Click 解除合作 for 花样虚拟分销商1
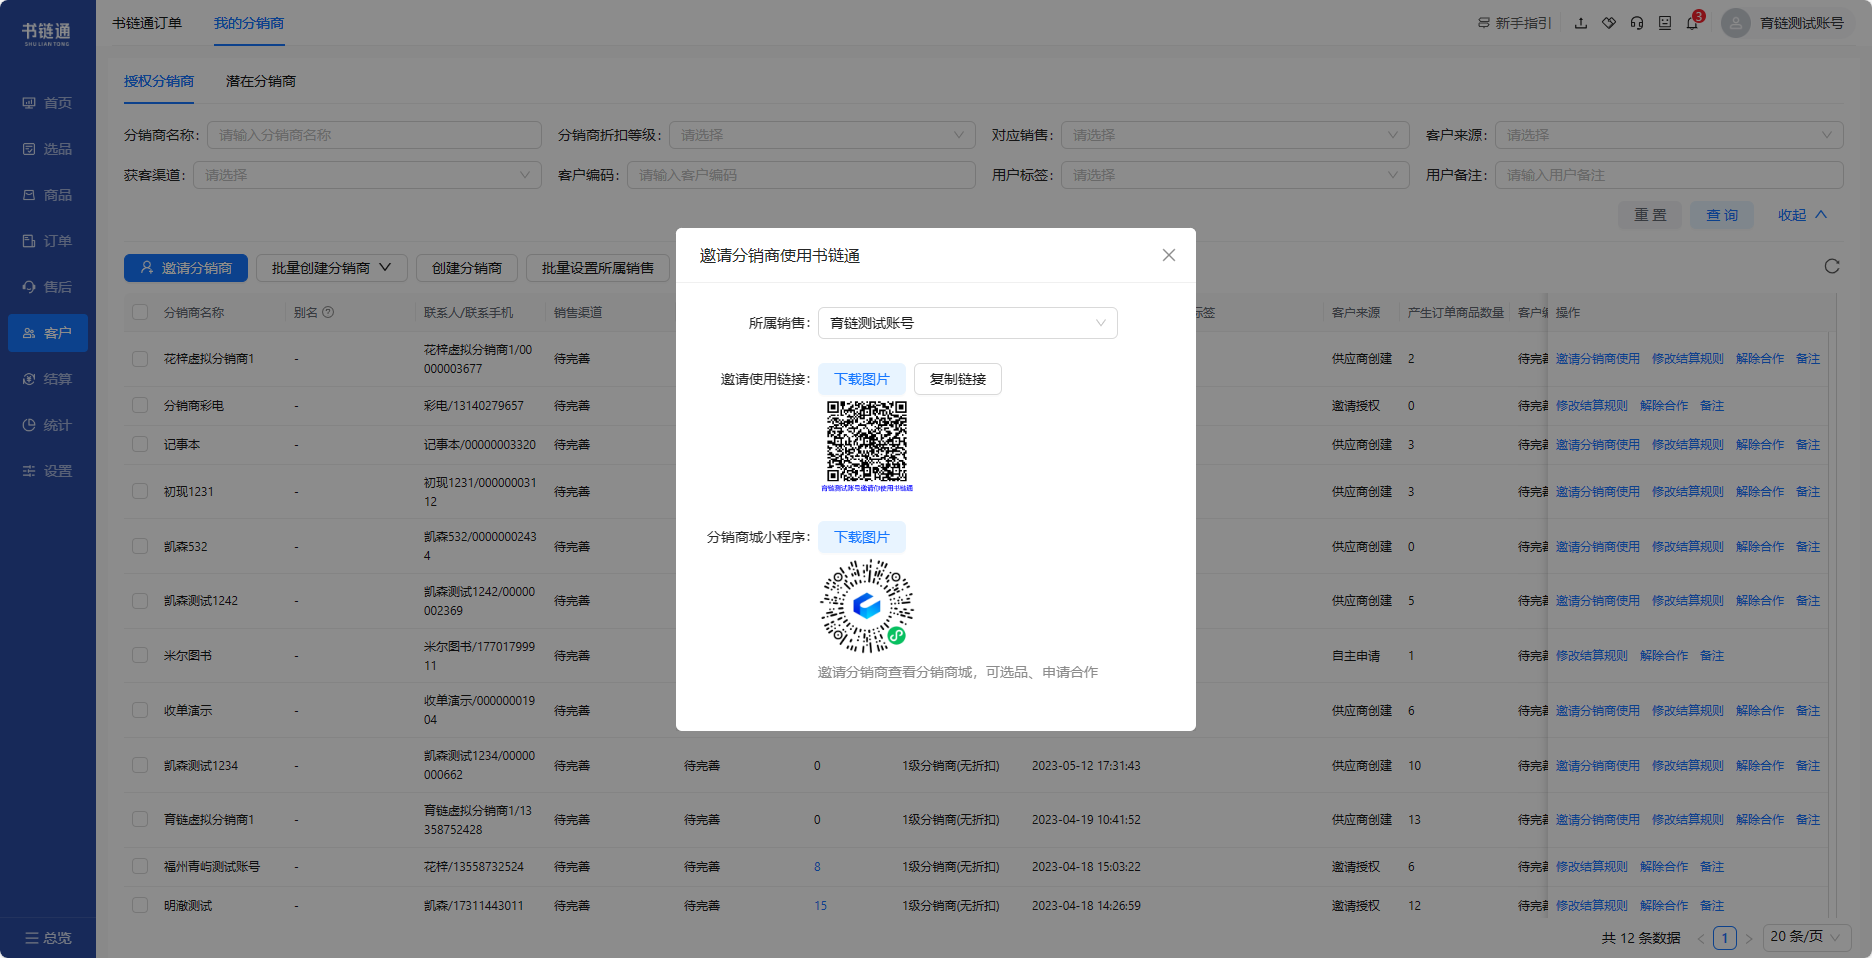Screen dimensions: 1872x958 [1760, 359]
